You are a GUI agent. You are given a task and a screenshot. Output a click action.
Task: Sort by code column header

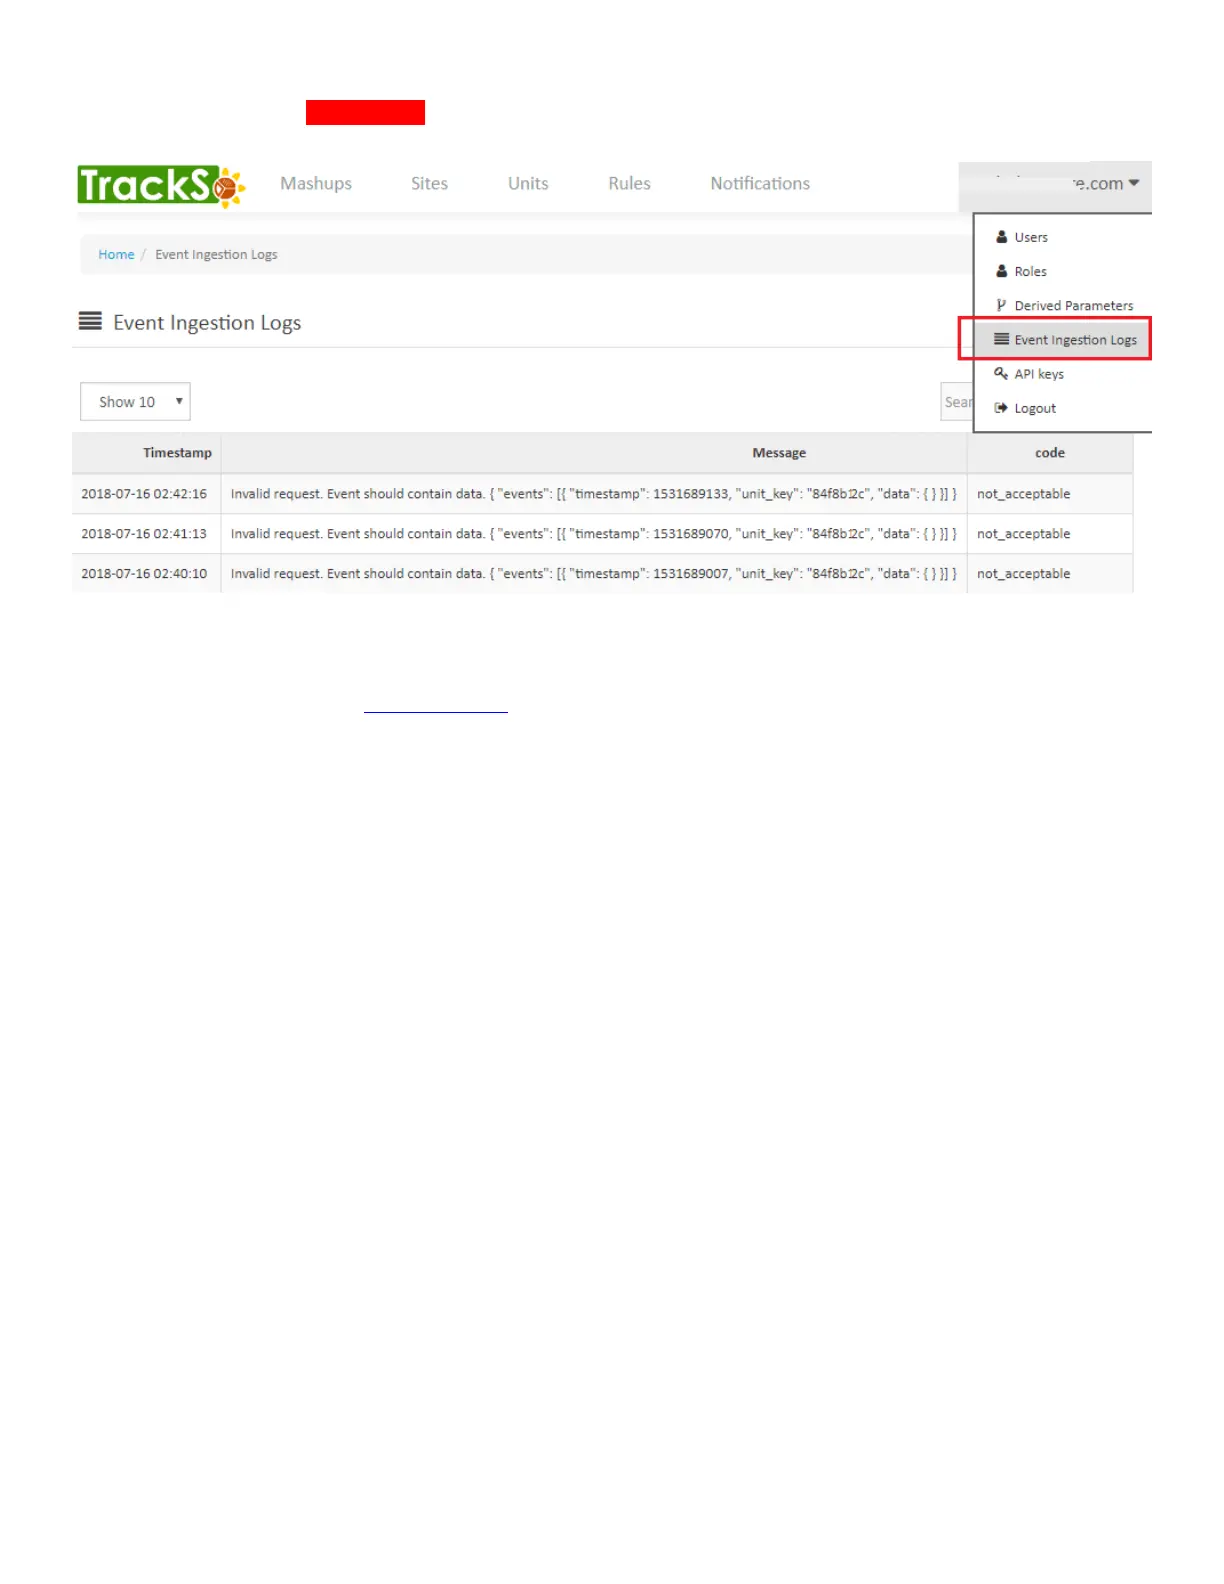(x=1050, y=453)
